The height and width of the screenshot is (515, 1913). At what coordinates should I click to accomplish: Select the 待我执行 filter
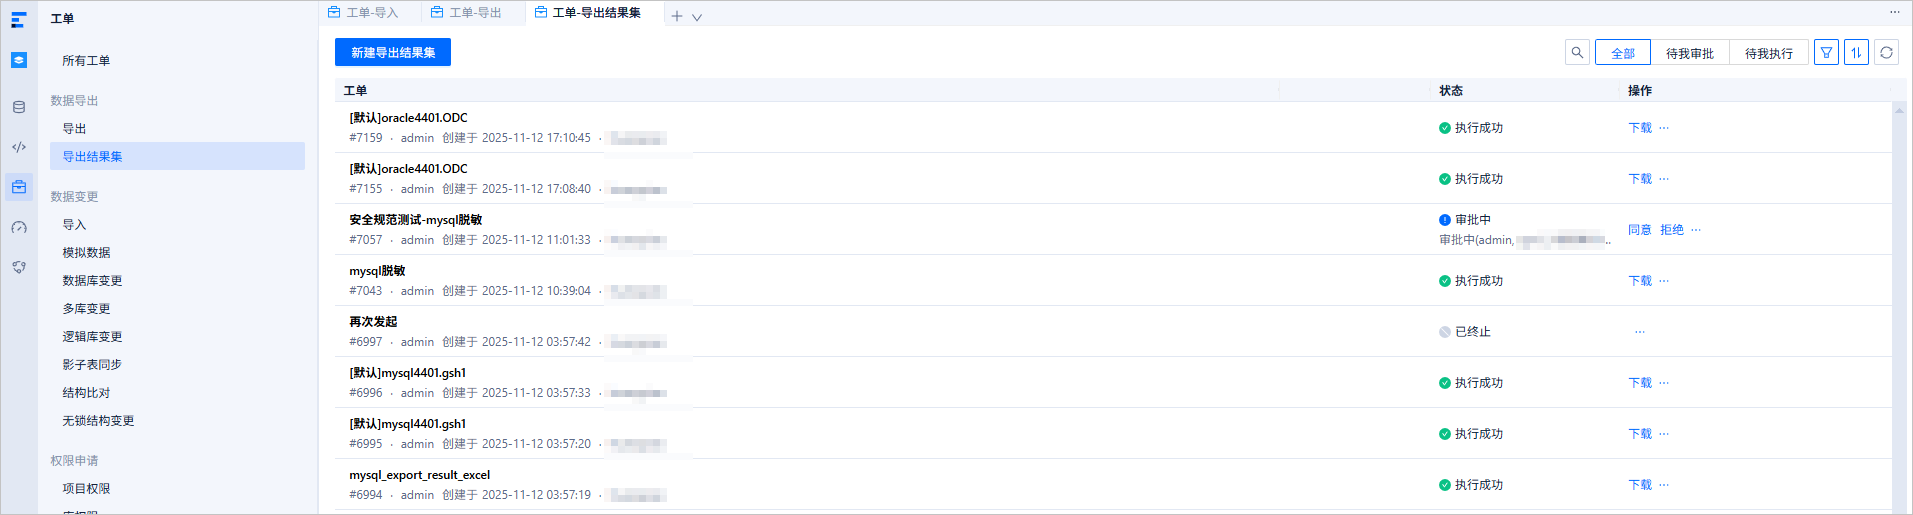pos(1769,53)
